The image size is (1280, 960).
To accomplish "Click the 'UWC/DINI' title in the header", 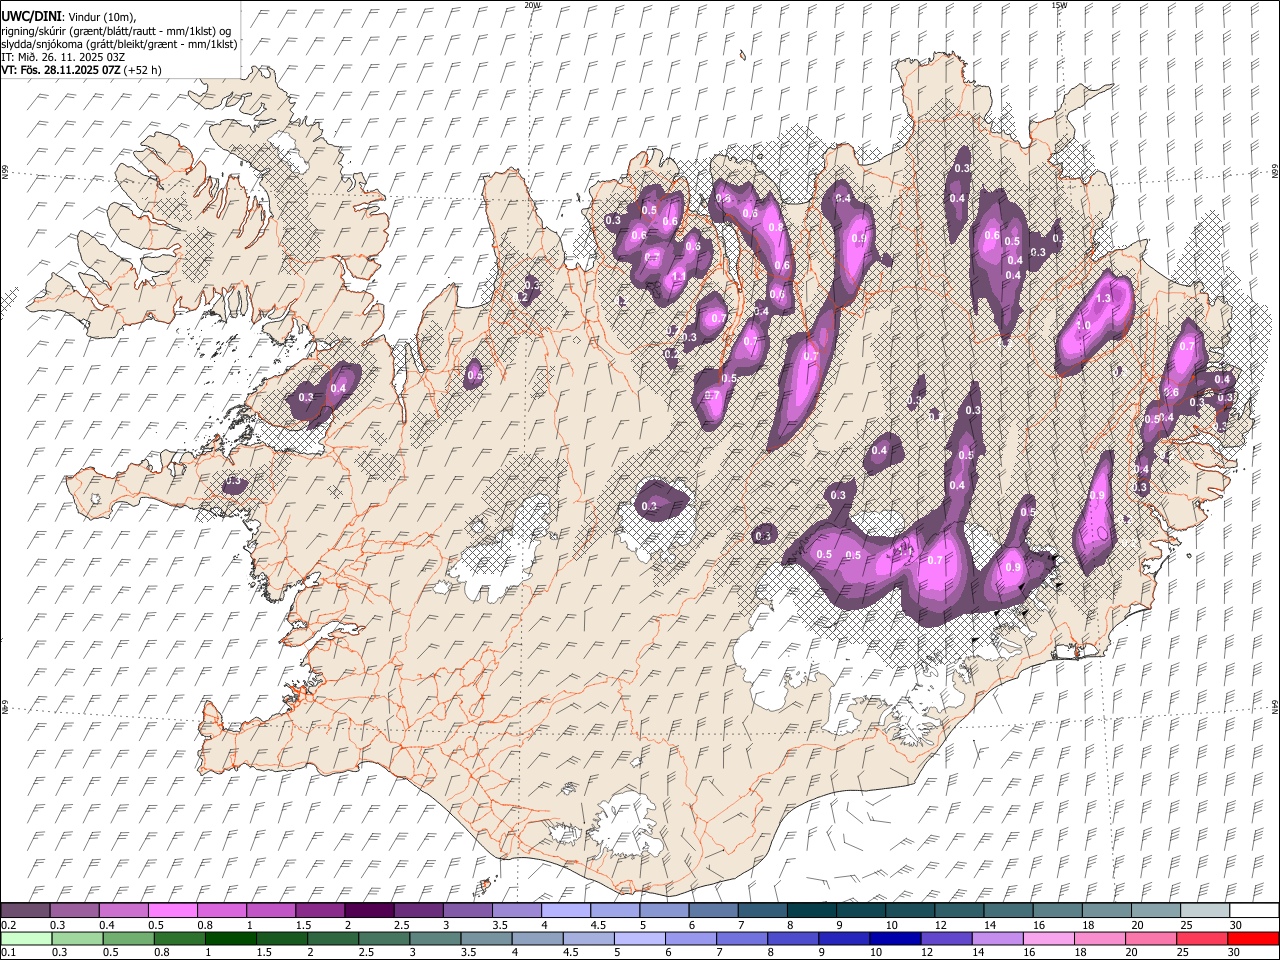I will point(32,16).
